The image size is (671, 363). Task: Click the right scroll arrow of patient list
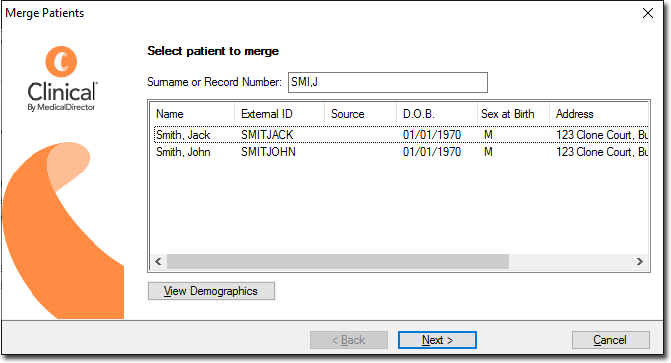[x=639, y=261]
